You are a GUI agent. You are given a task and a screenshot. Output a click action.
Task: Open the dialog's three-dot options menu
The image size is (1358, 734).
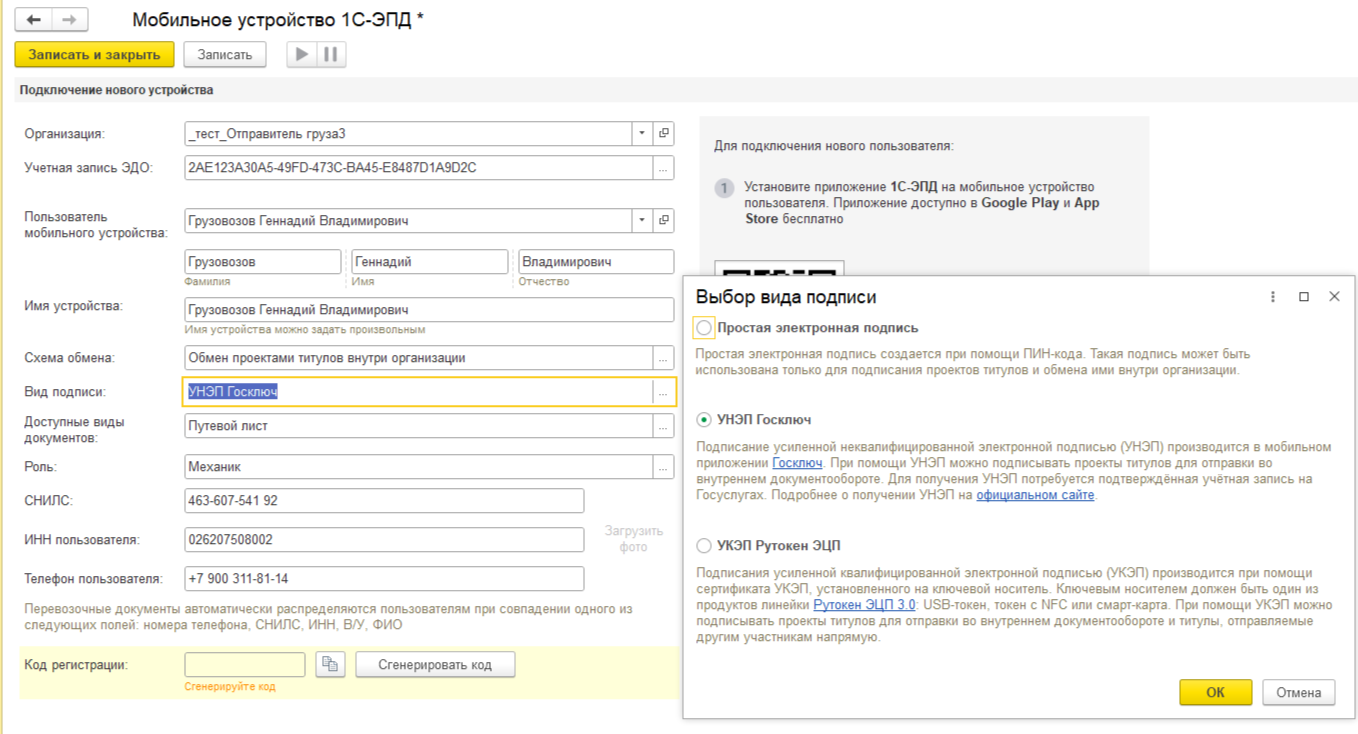(x=1273, y=297)
